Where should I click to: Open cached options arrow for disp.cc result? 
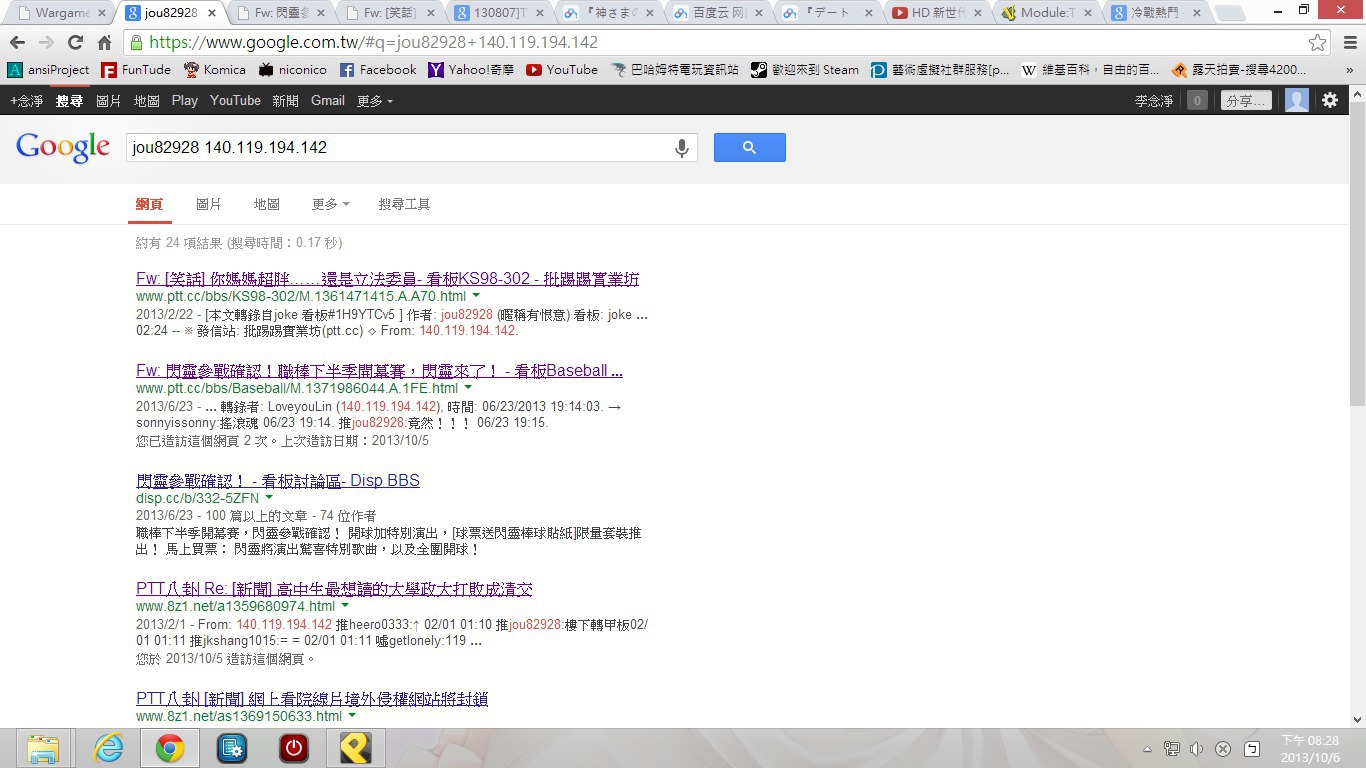[x=269, y=498]
